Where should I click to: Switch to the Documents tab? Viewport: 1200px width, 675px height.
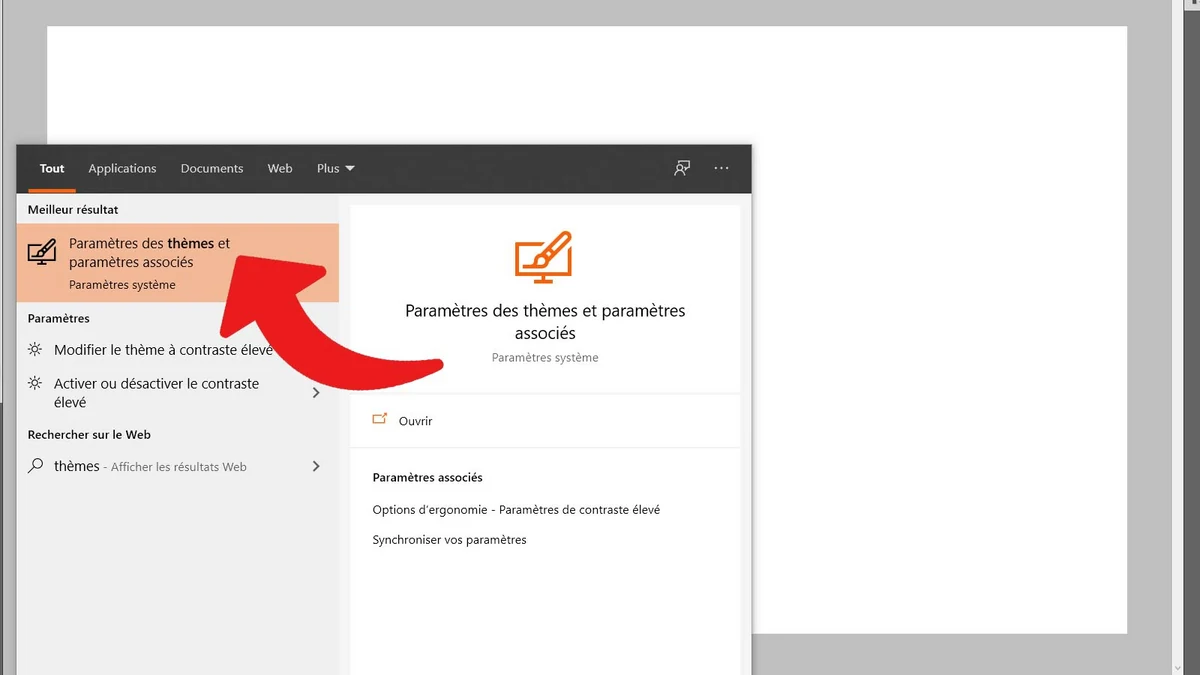212,168
